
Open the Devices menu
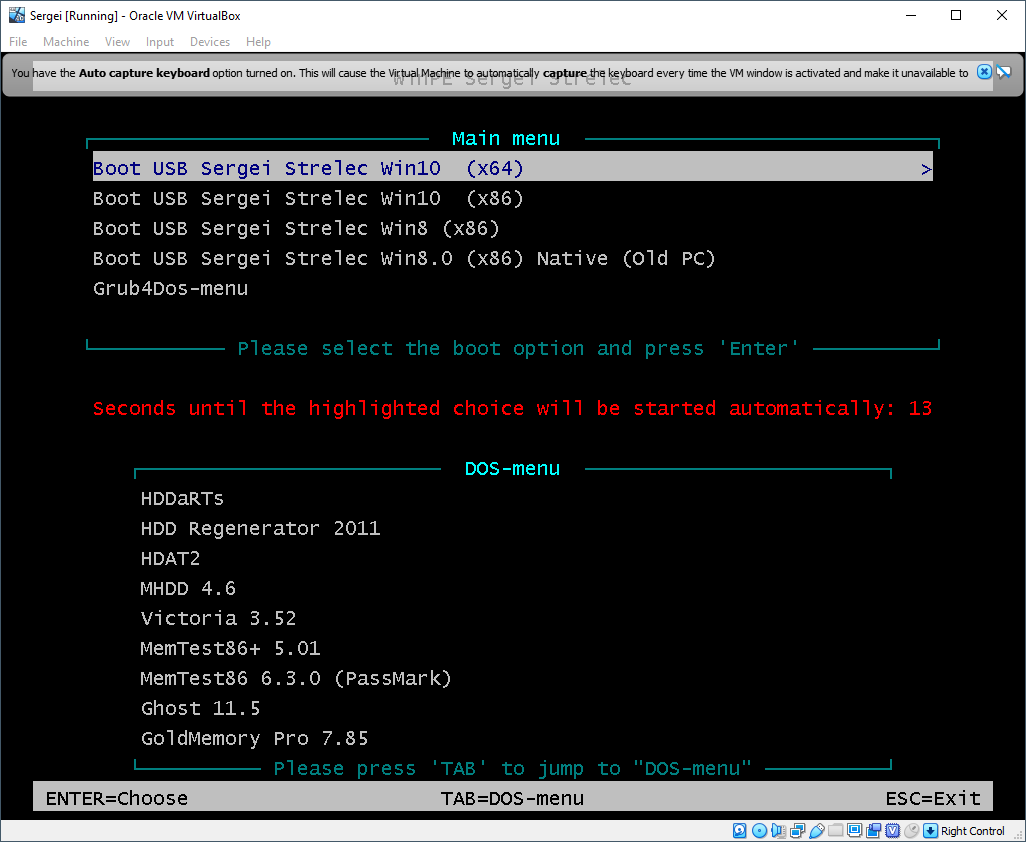click(209, 42)
